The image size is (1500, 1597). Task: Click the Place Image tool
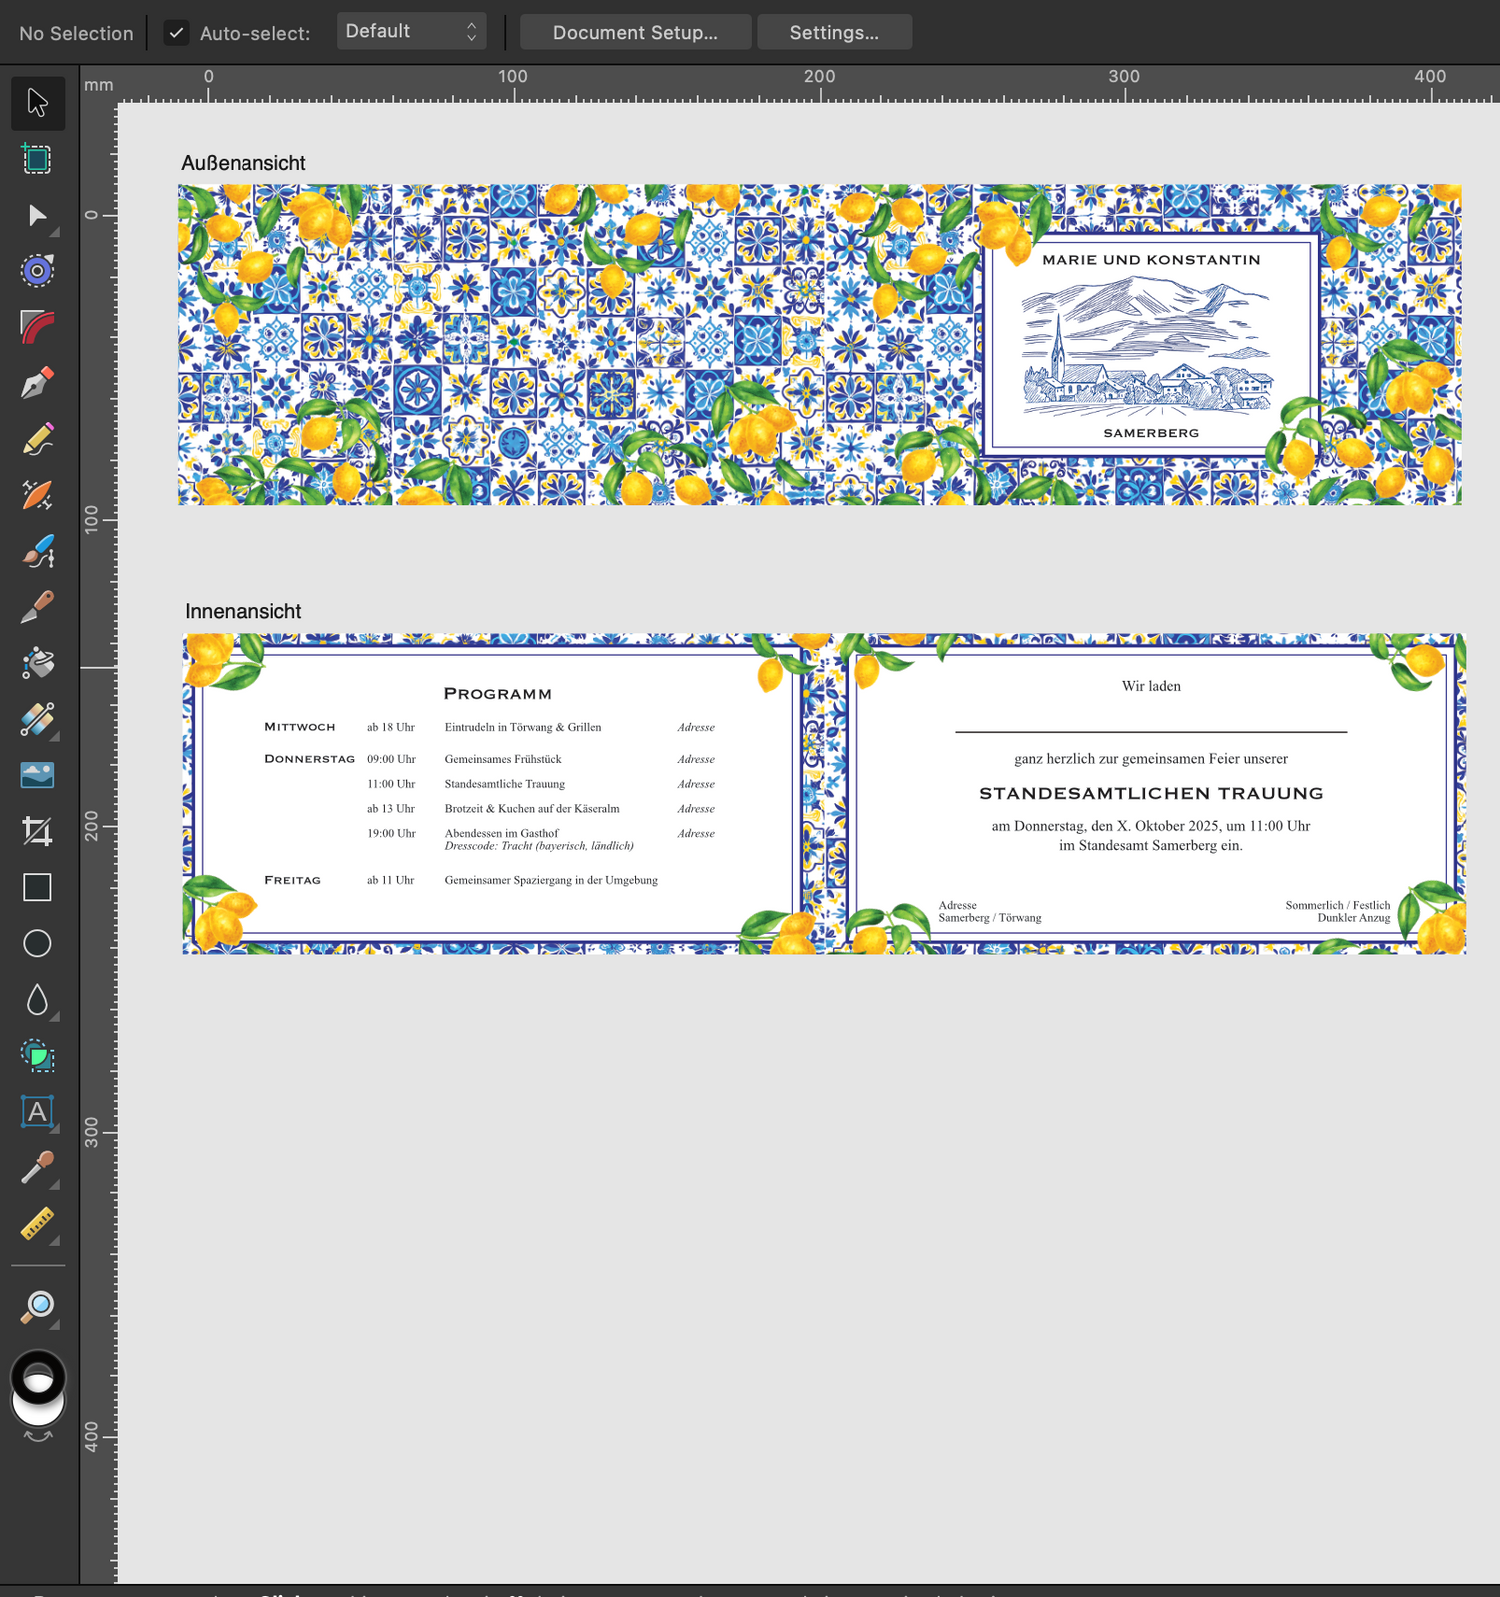coord(38,775)
